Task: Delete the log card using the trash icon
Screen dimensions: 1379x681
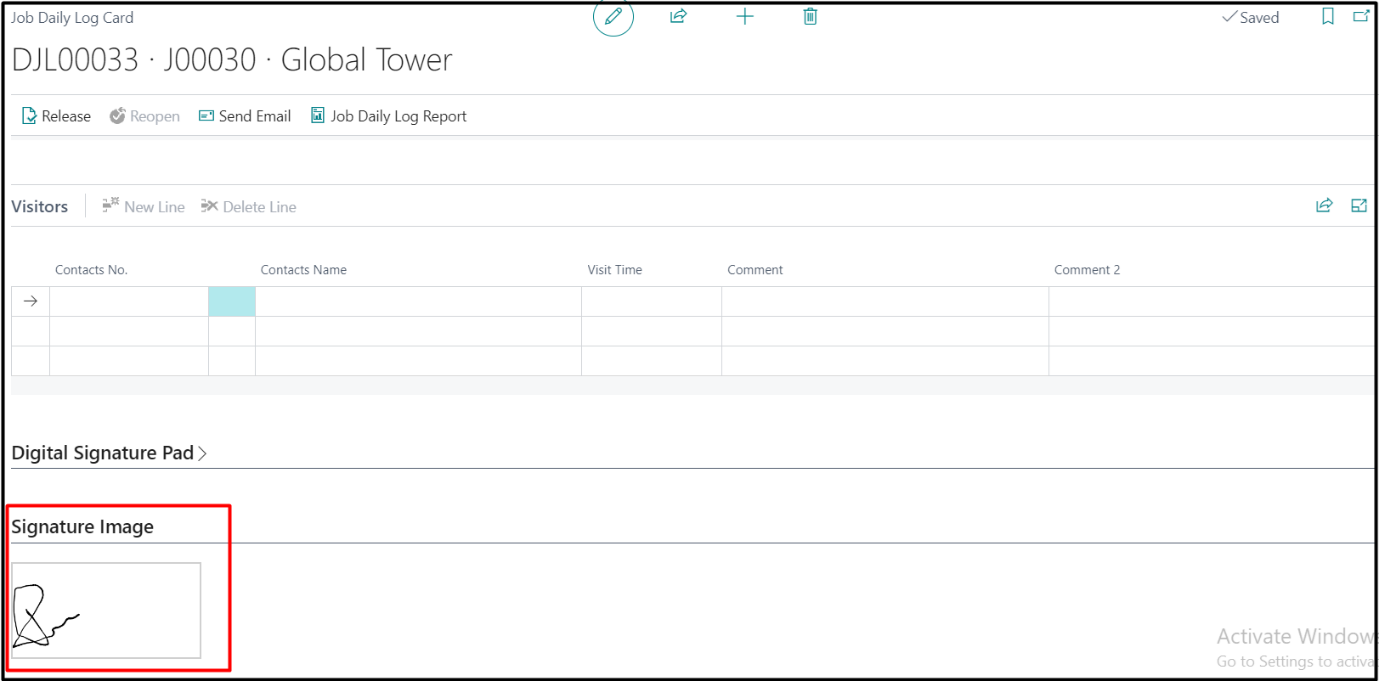Action: click(809, 16)
